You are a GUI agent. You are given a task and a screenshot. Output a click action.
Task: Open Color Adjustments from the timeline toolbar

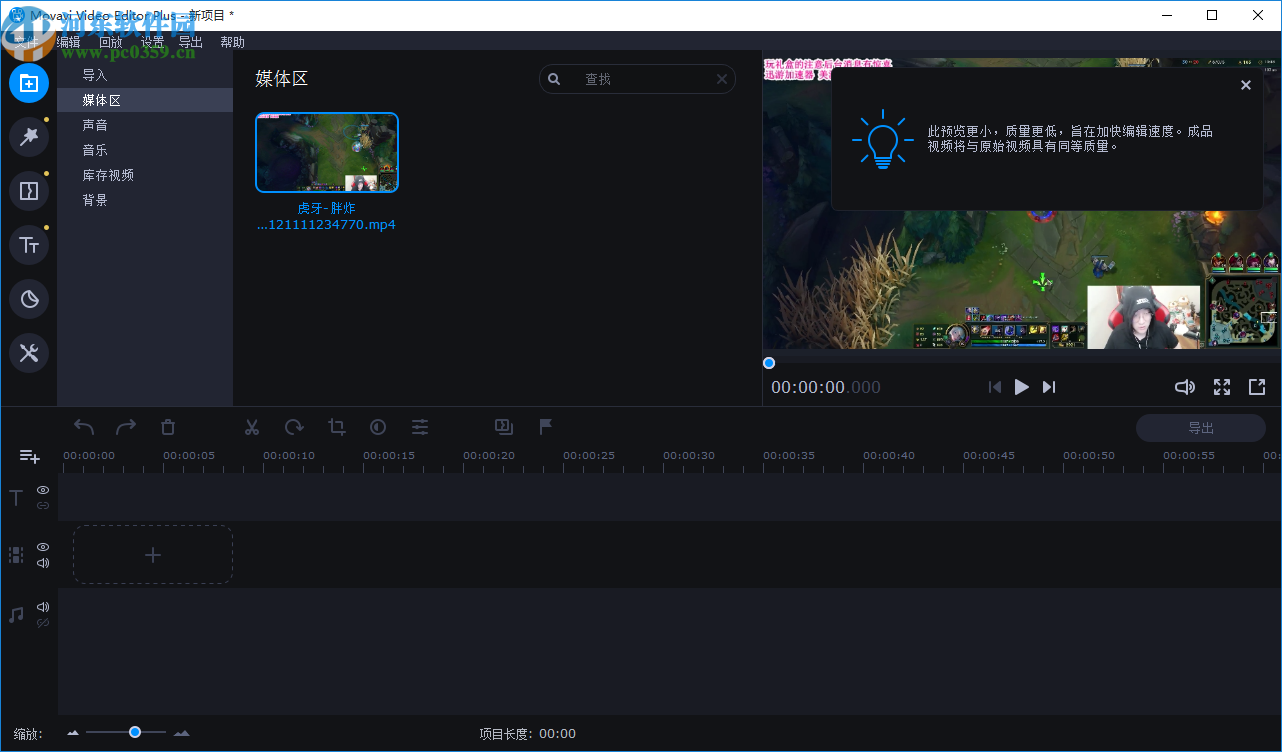[x=377, y=427]
